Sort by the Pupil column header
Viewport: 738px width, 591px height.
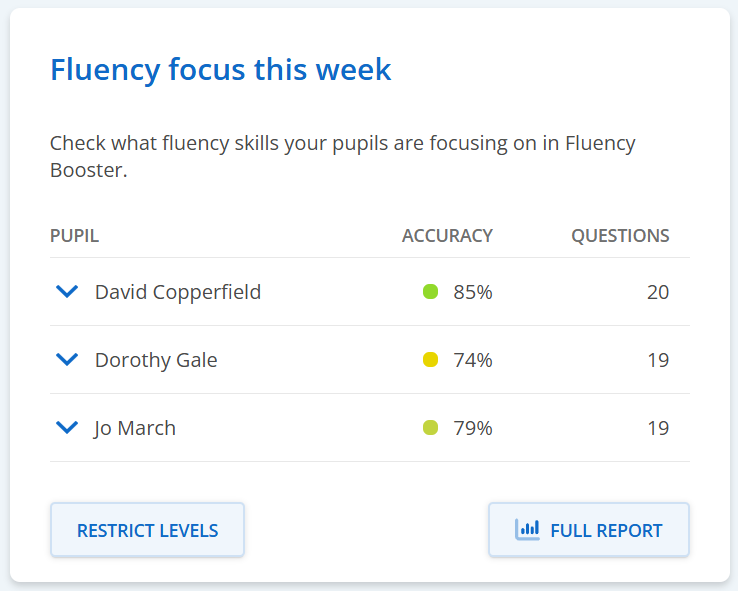pyautogui.click(x=74, y=236)
